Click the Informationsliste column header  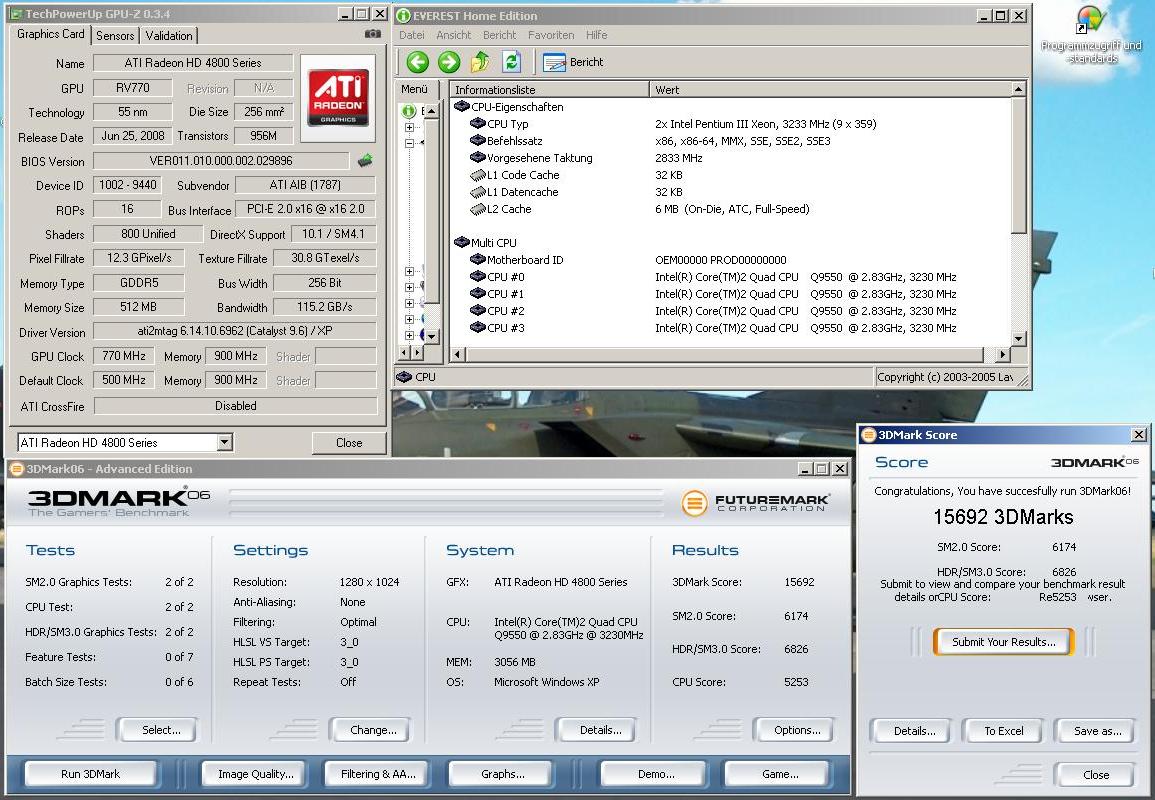[549, 89]
